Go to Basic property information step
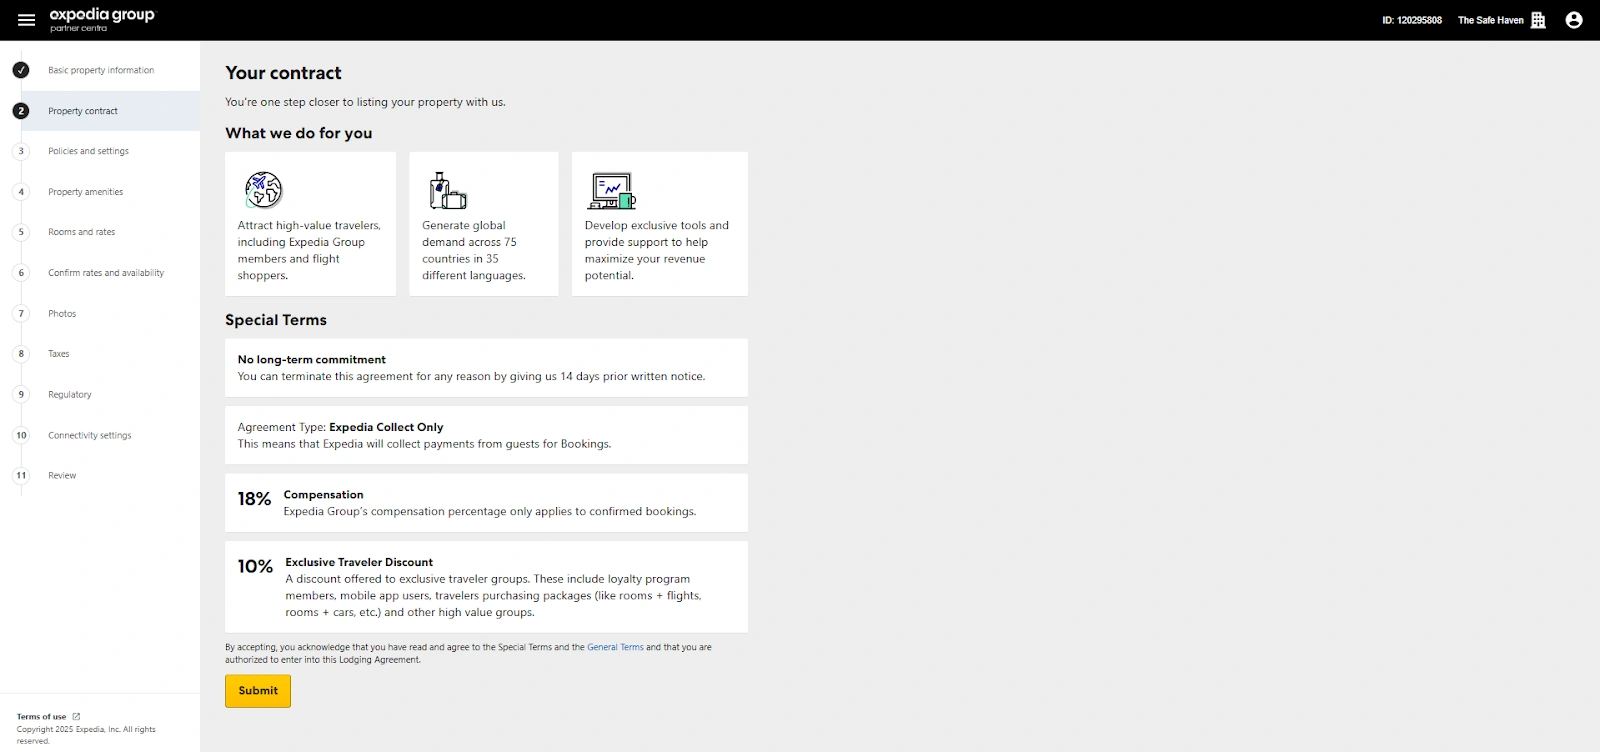 [x=101, y=70]
